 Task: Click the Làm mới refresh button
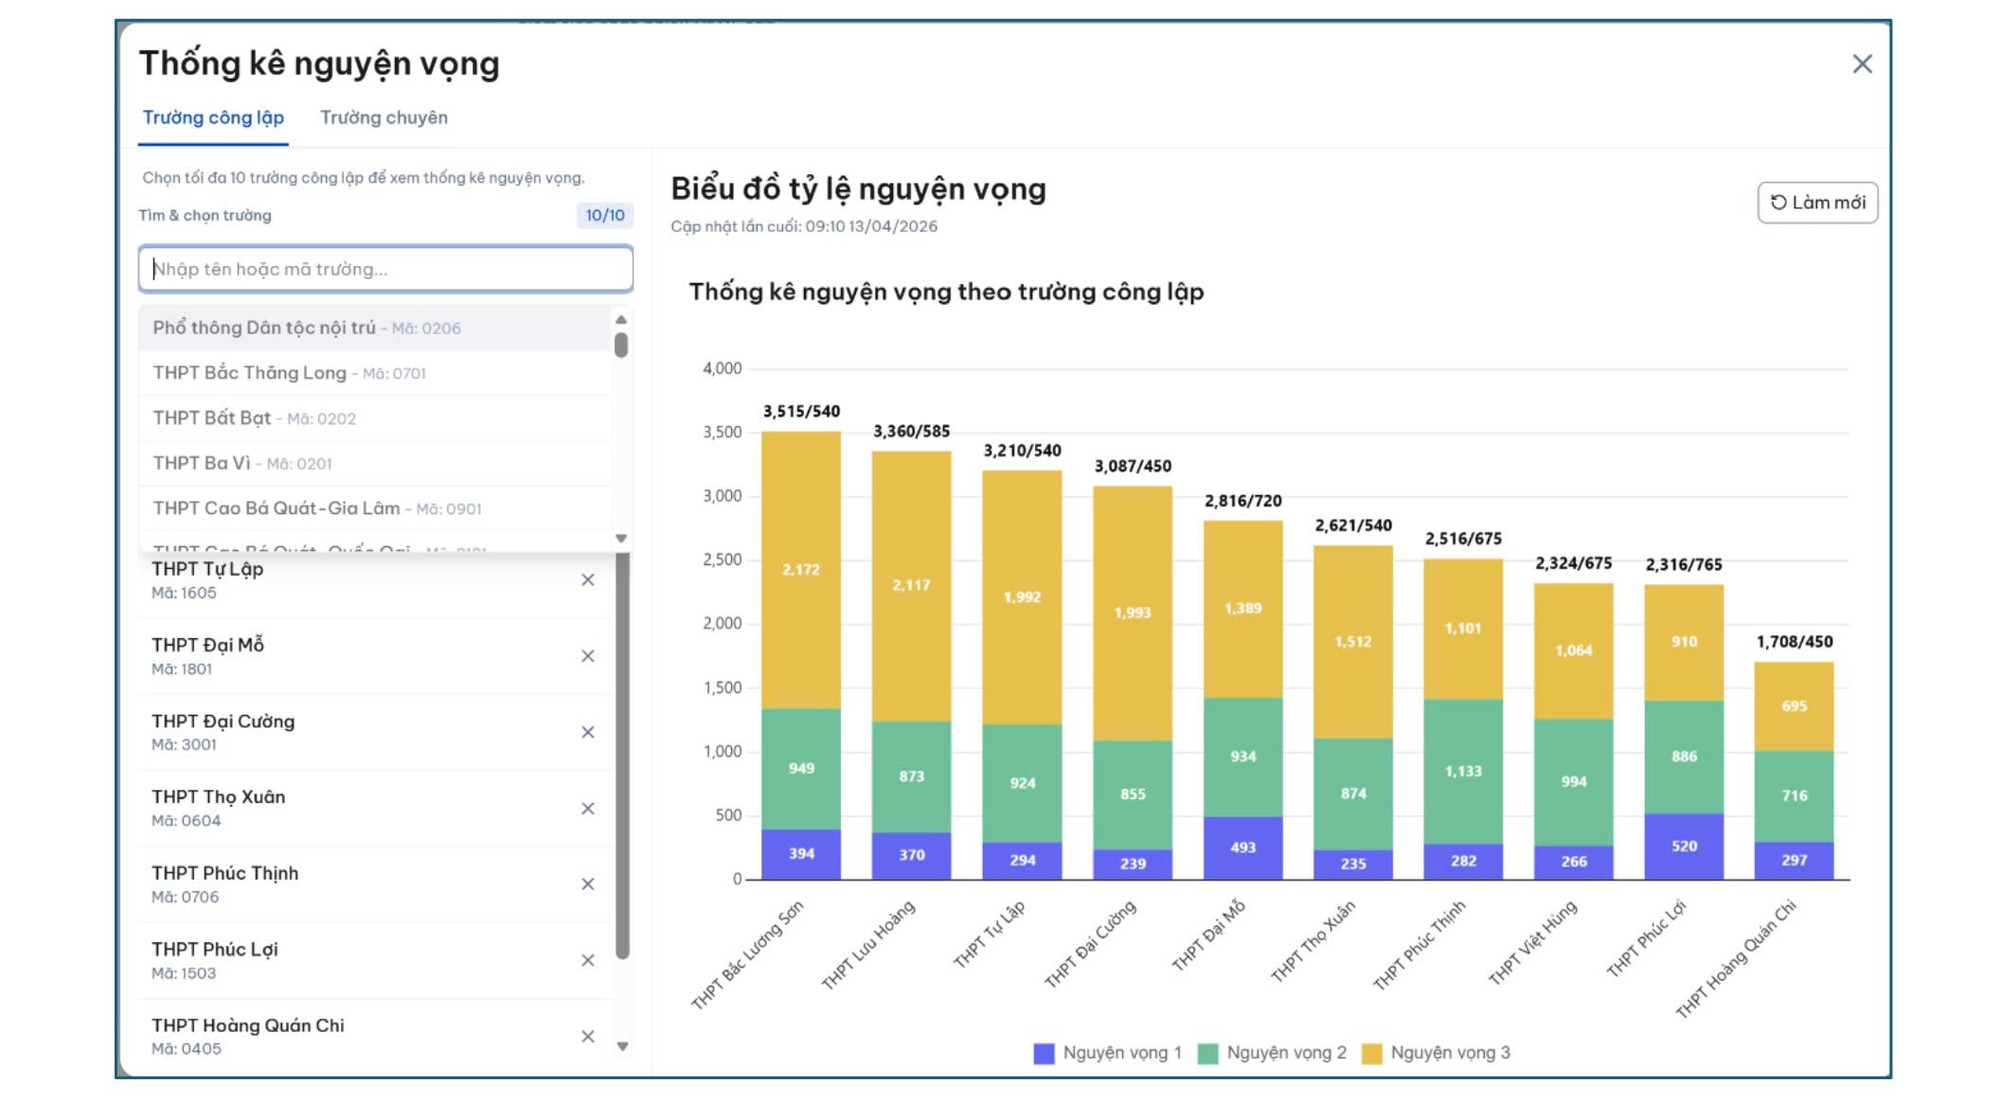tap(1817, 202)
